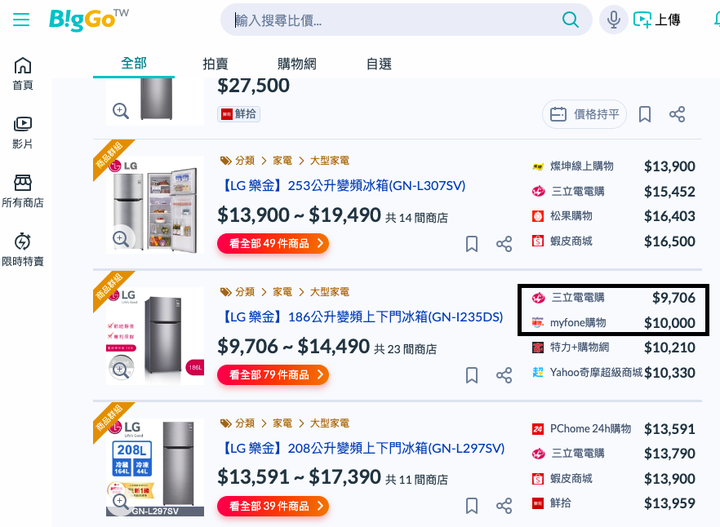Image resolution: width=720 pixels, height=527 pixels.
Task: Open 所有商店 in sidebar
Action: 22,191
